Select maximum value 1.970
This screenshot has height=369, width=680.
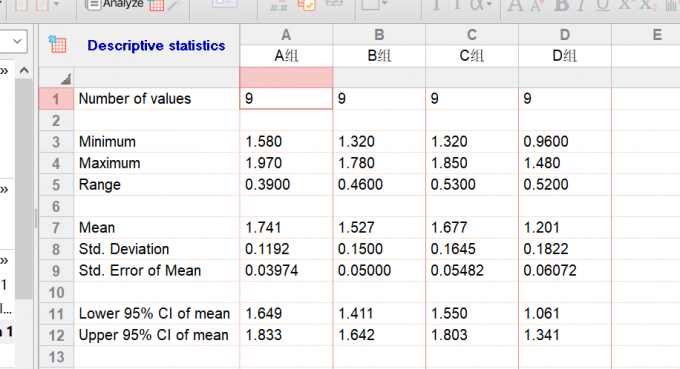tap(286, 163)
